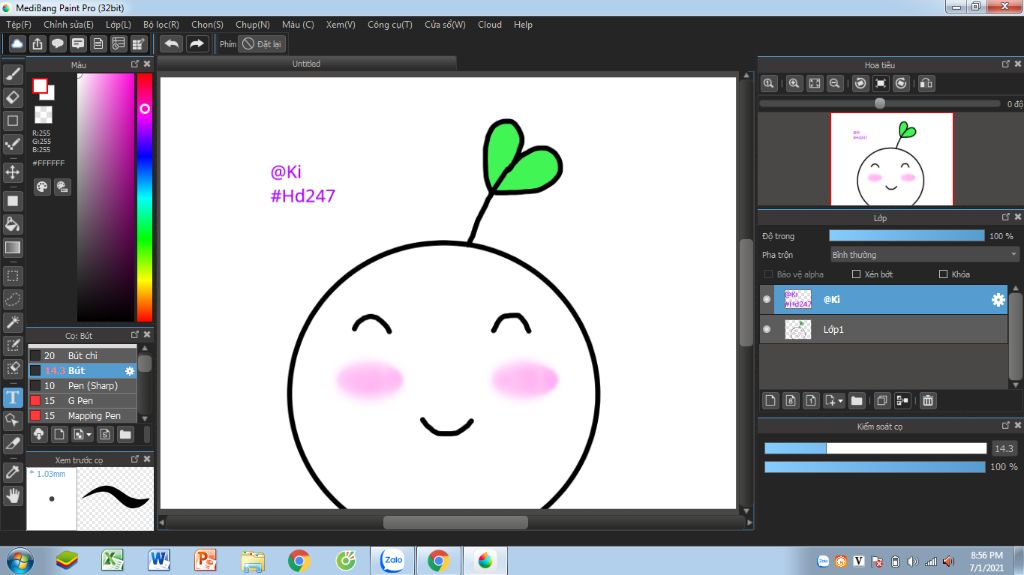Viewport: 1024px width, 575px height.
Task: Click the flip view icon in Navigator
Action: pos(926,84)
